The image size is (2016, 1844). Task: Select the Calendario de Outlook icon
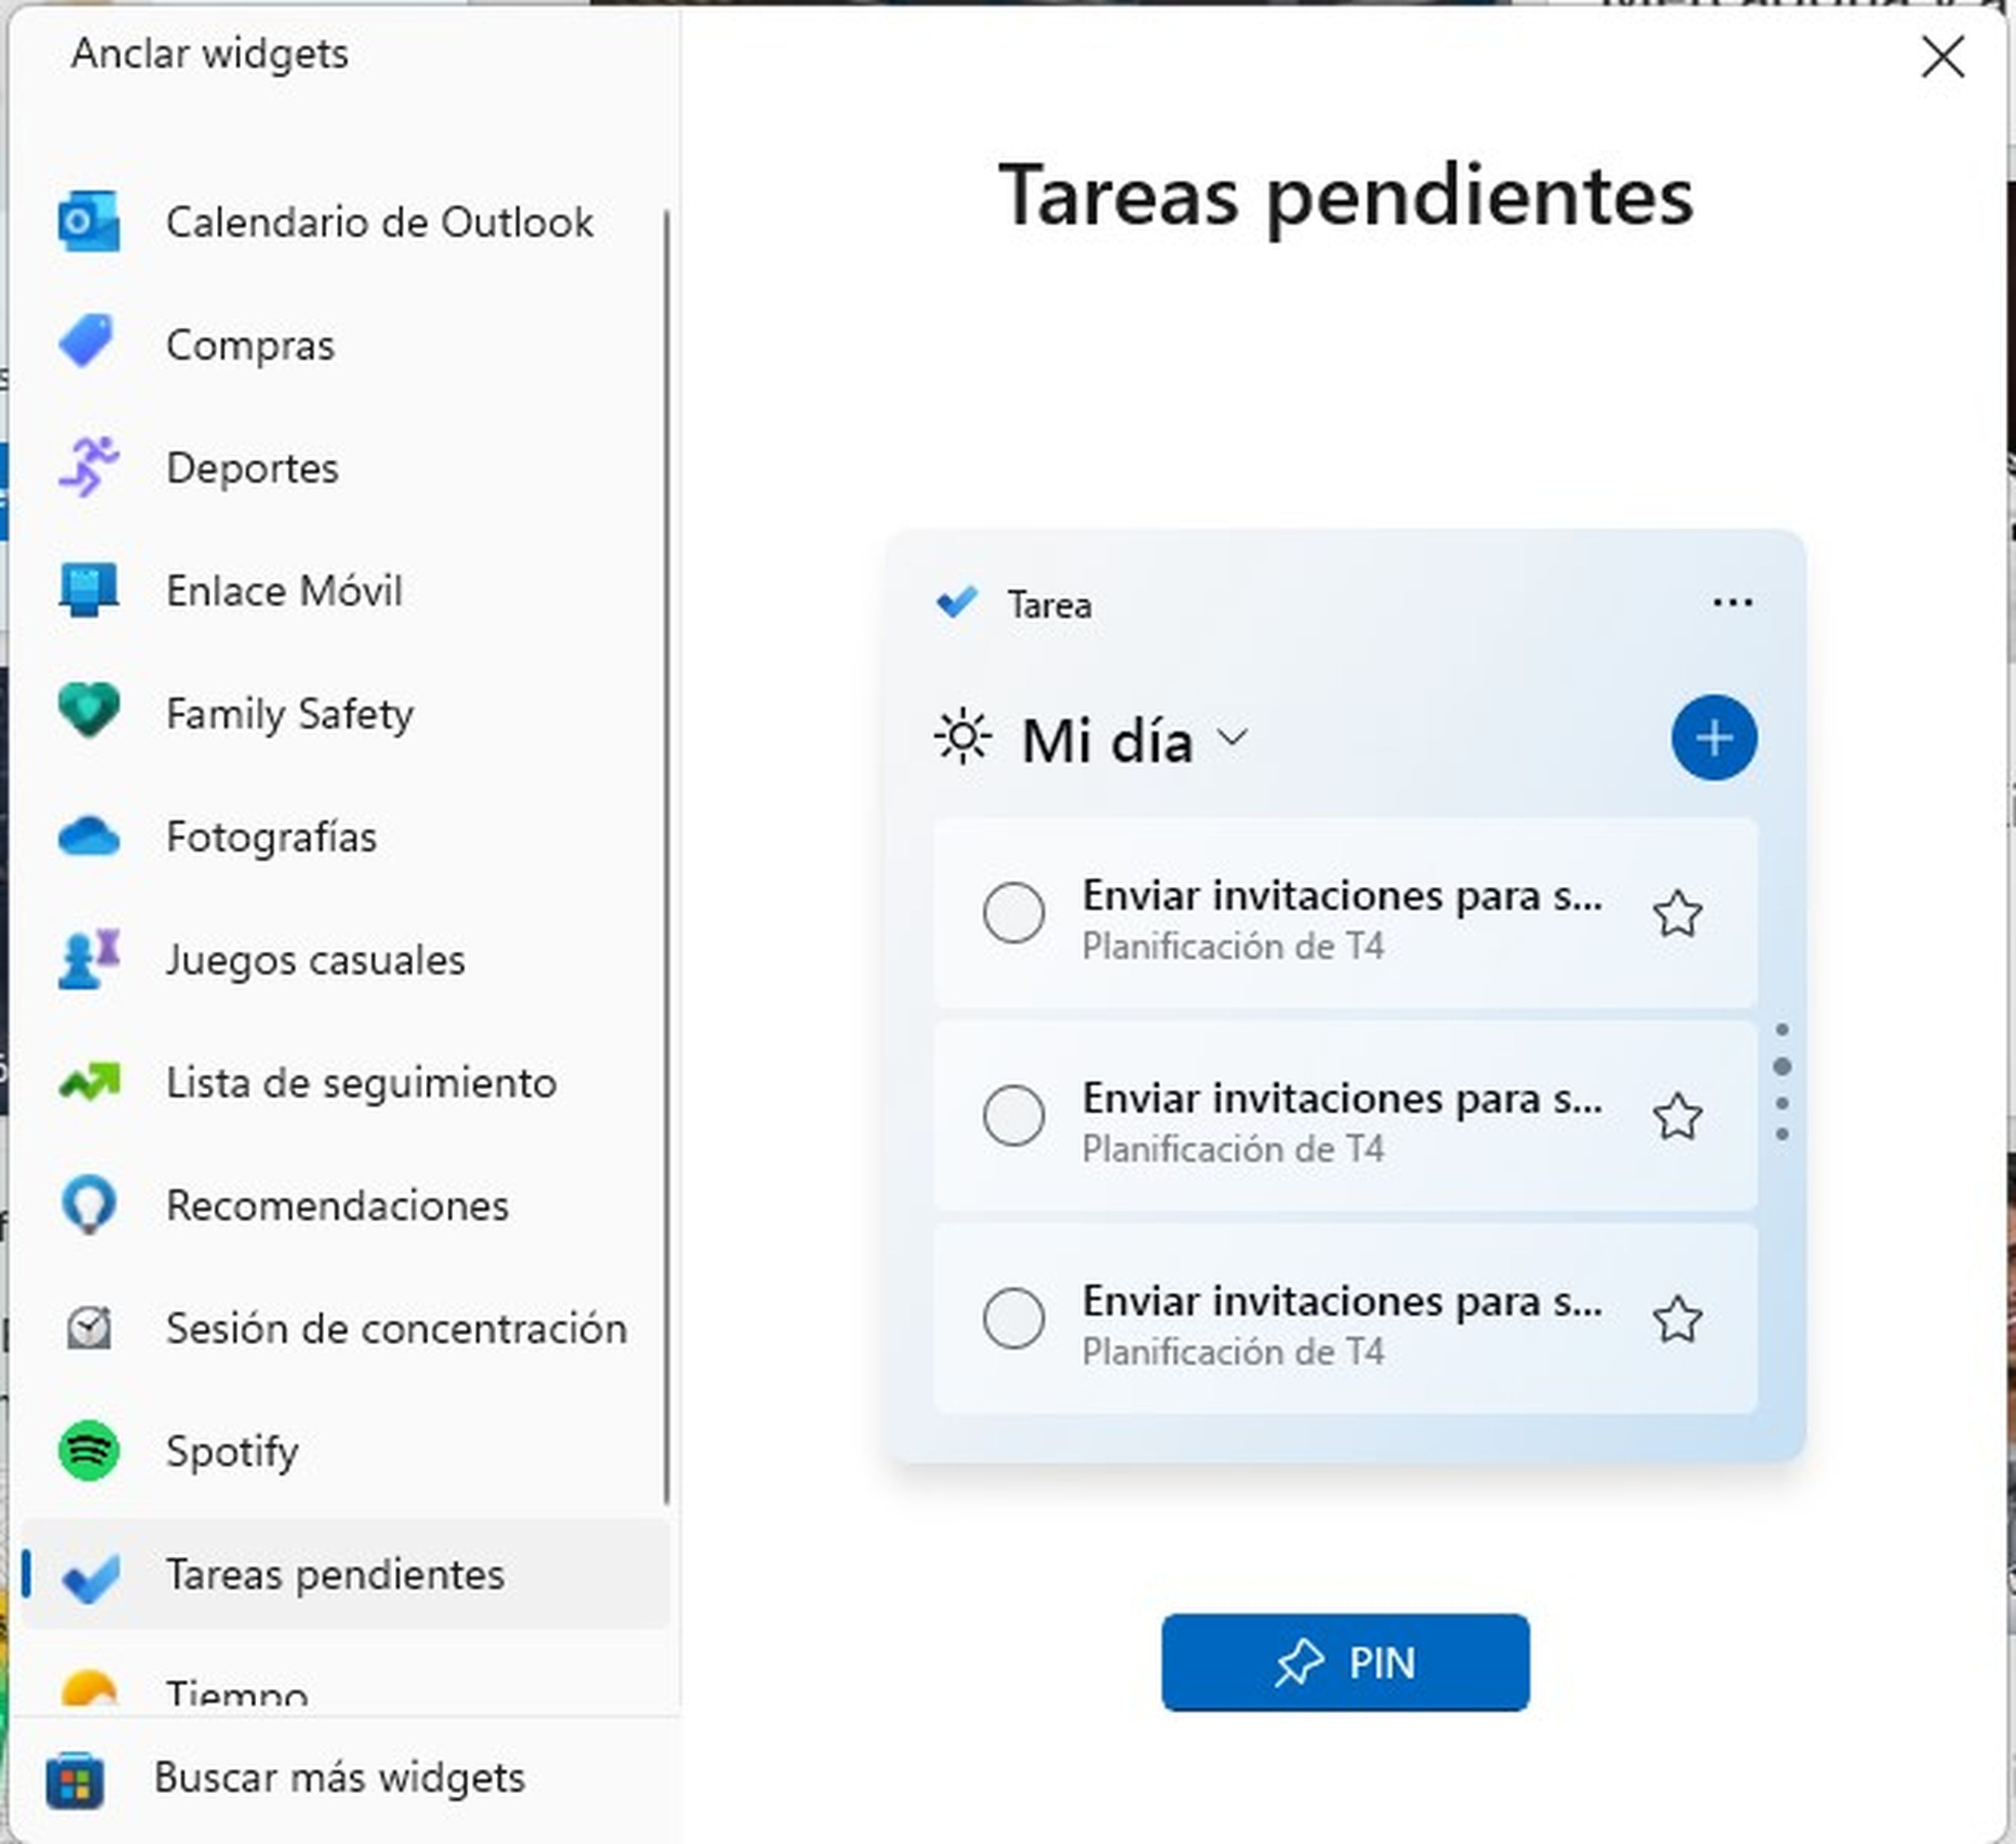(x=89, y=221)
